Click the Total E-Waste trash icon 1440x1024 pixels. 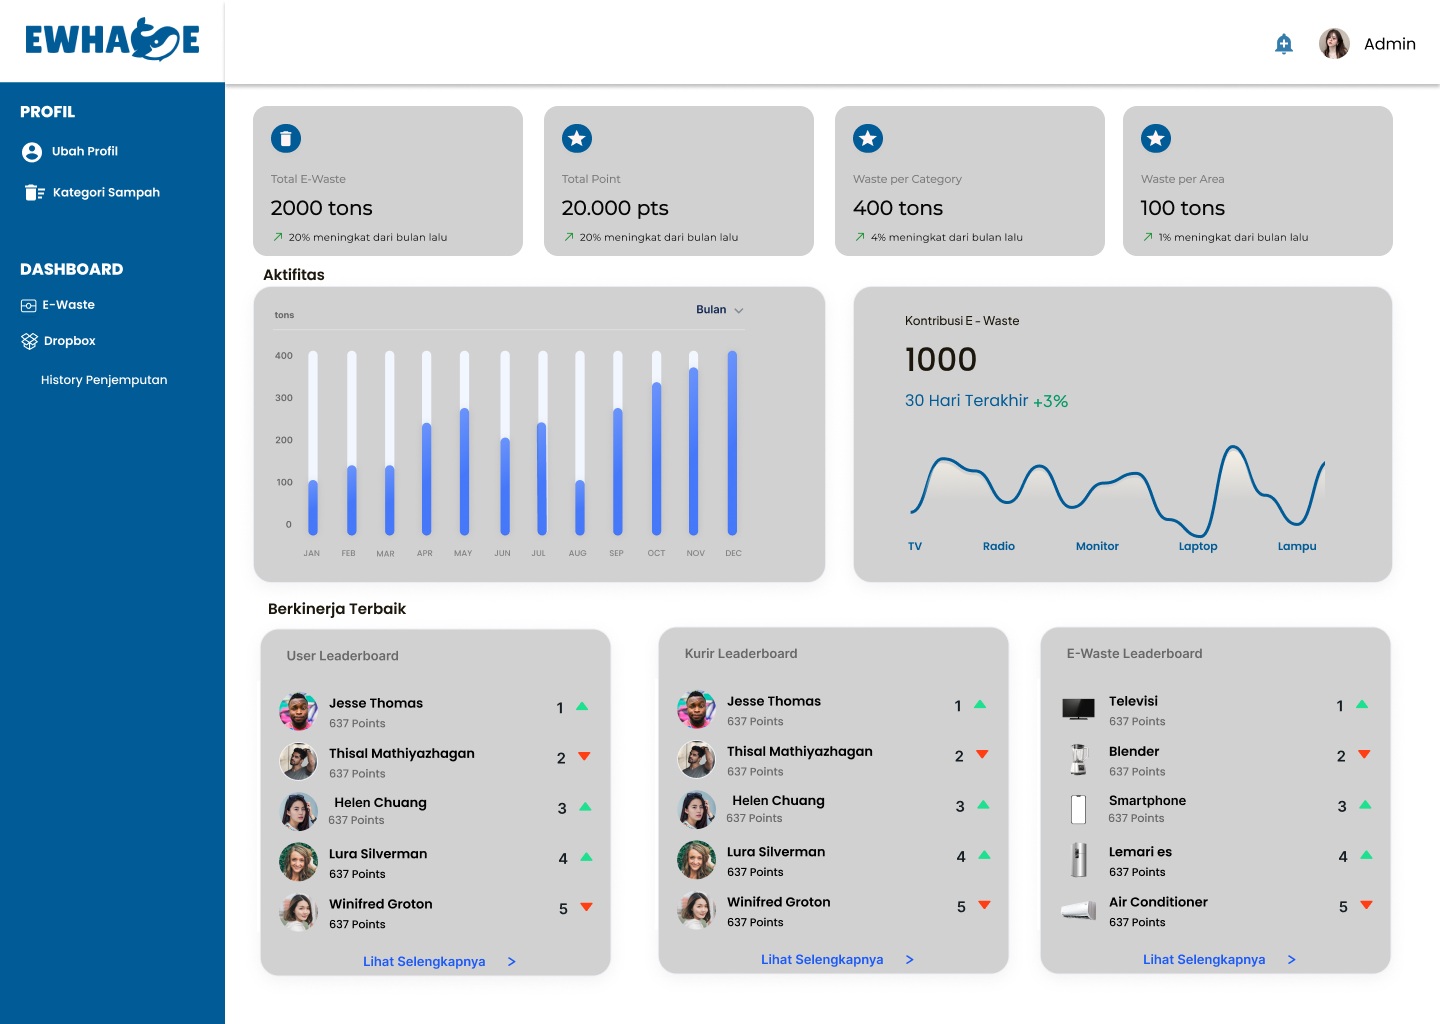(286, 139)
